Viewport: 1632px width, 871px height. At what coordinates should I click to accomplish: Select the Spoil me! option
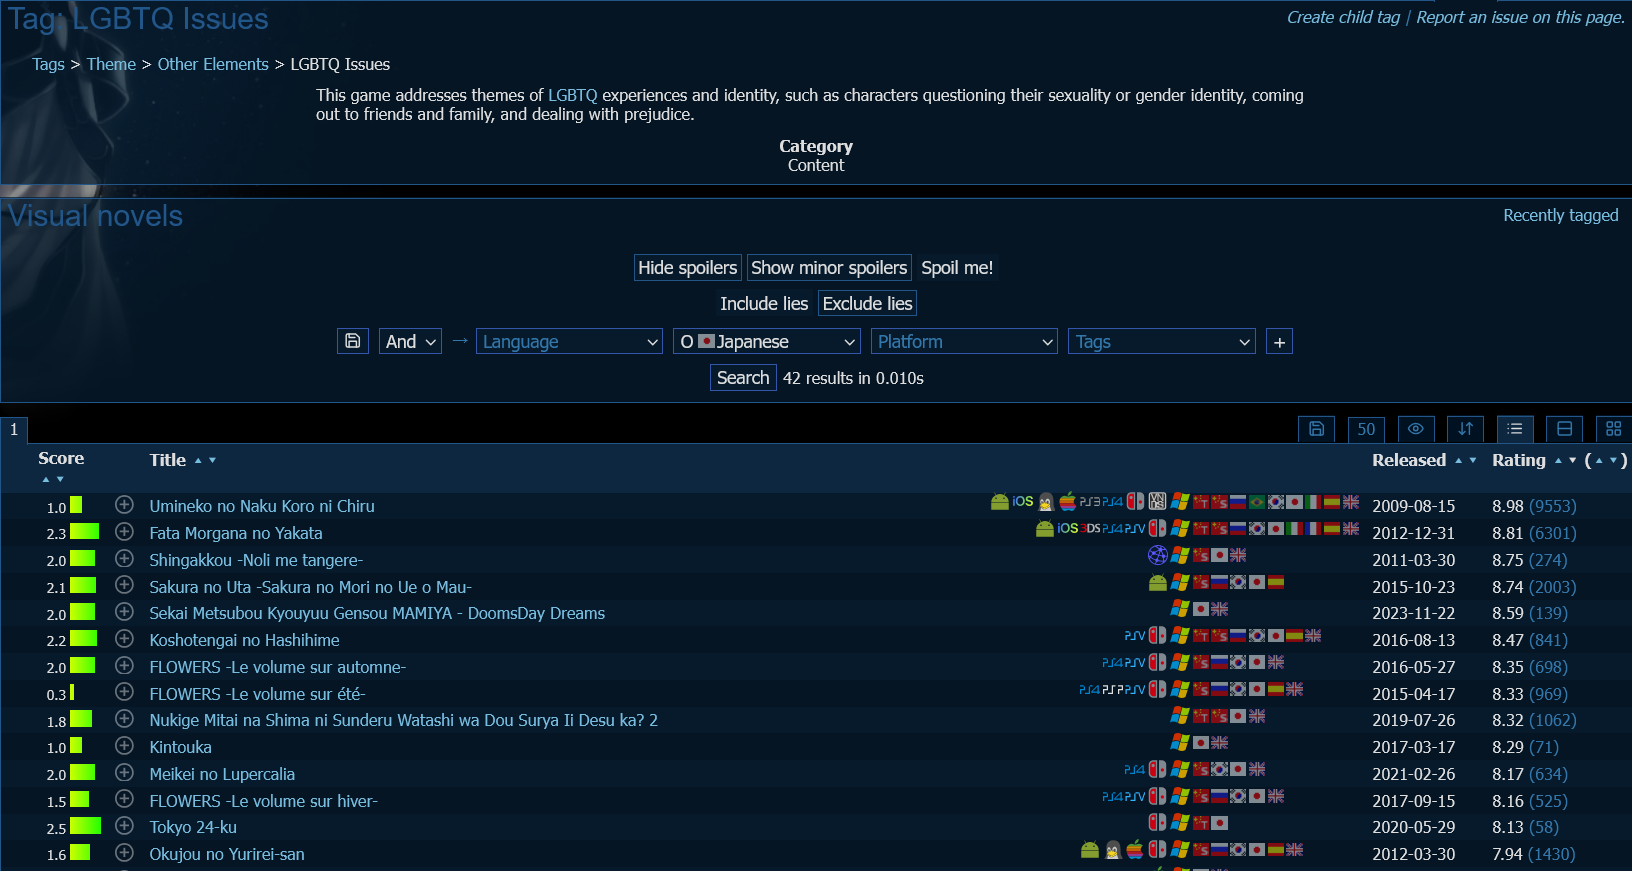pos(957,268)
